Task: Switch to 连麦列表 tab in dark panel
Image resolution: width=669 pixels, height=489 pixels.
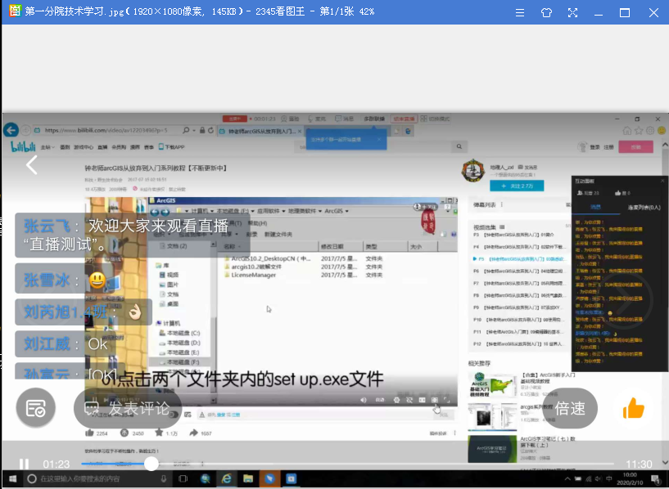Action: (643, 207)
